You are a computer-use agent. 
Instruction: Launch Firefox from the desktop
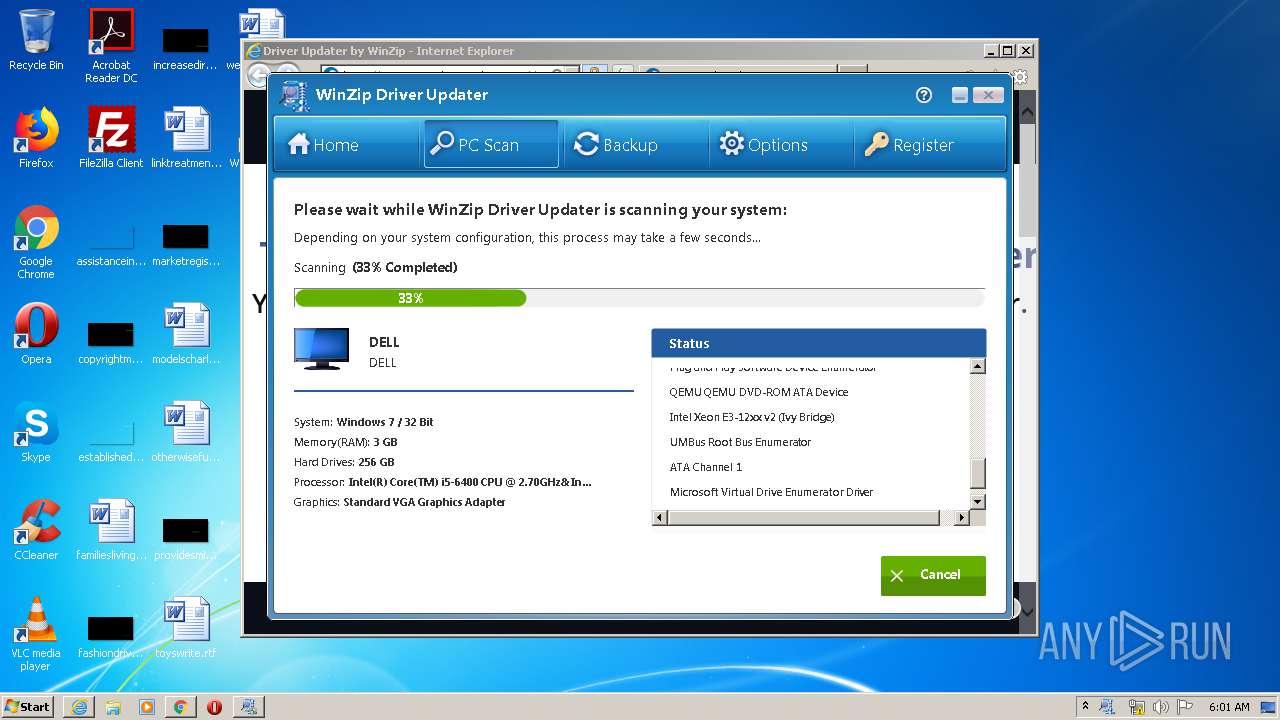[x=36, y=138]
